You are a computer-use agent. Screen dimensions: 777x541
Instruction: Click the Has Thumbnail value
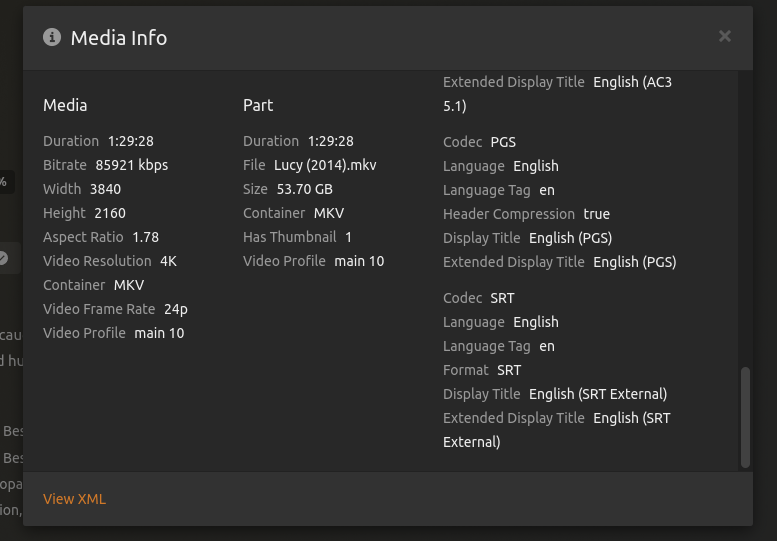(348, 237)
